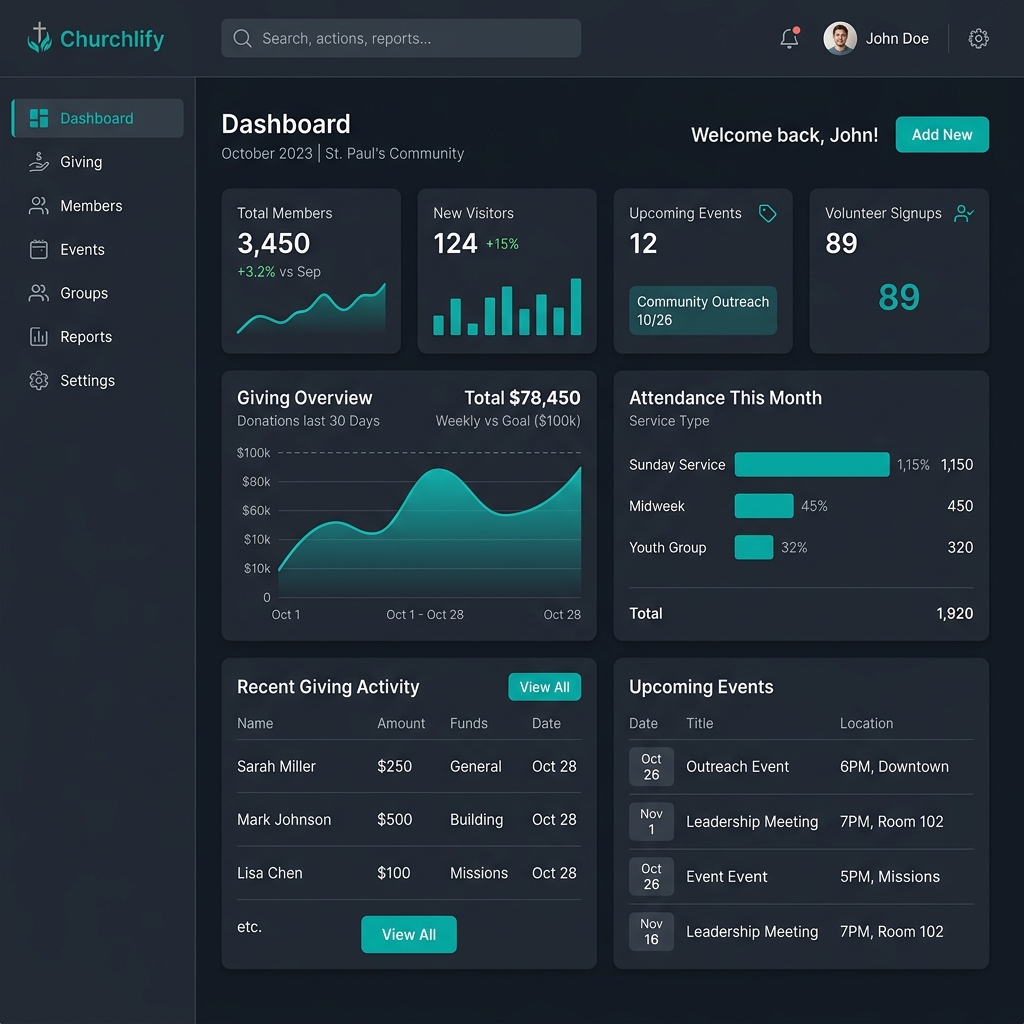1024x1024 pixels.
Task: Click the $500 amount cell
Action: [394, 820]
